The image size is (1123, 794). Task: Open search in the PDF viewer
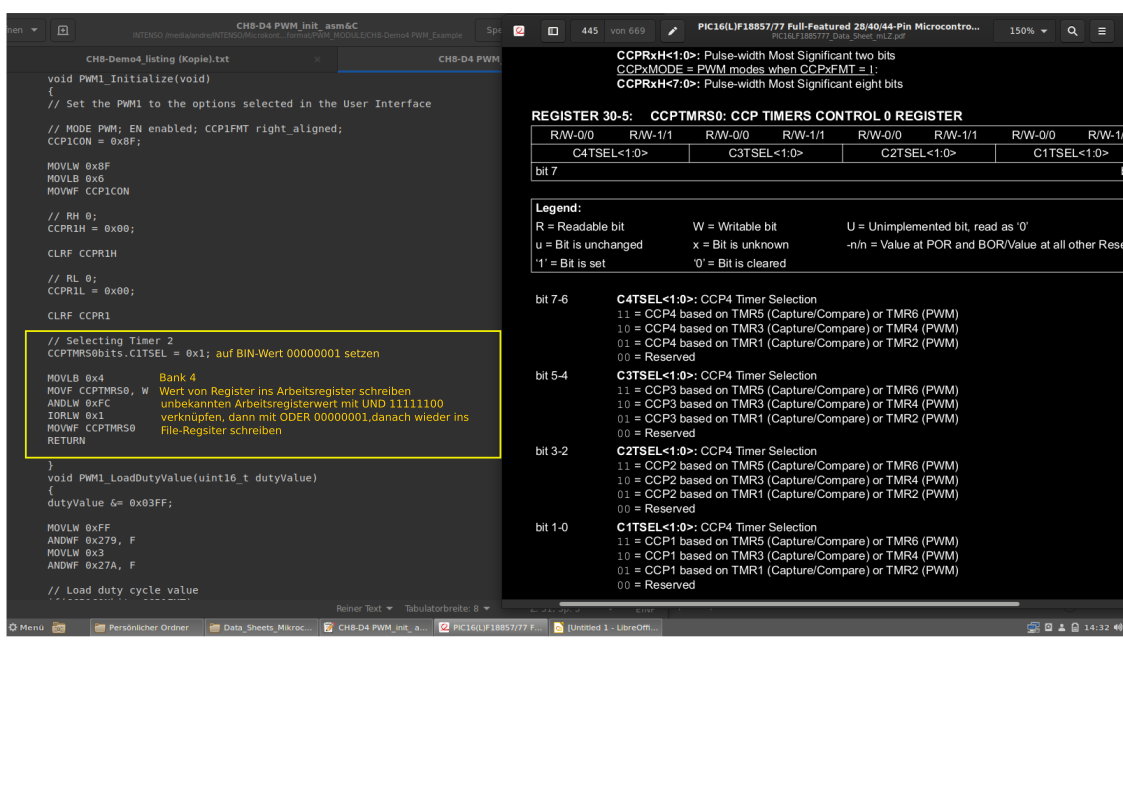click(1072, 31)
